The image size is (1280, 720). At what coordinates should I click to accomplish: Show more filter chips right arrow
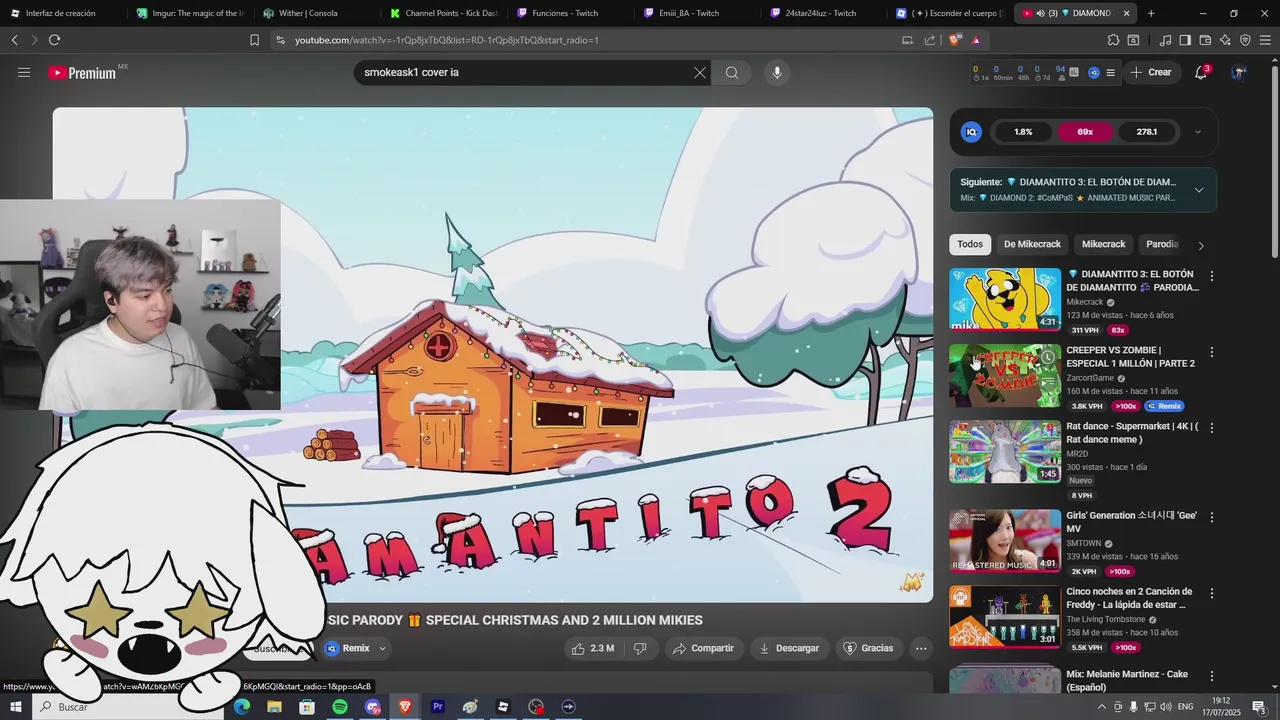pyautogui.click(x=1201, y=245)
